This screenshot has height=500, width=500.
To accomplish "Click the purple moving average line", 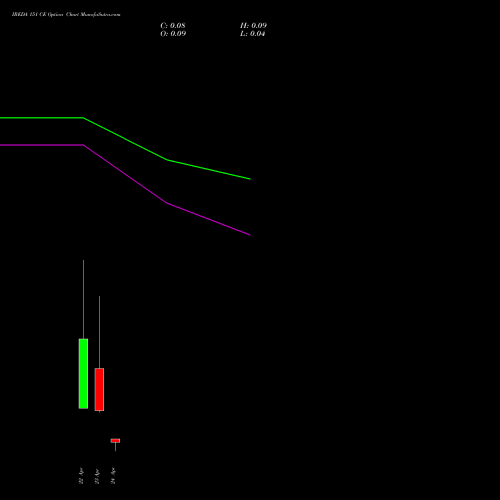I will click(x=125, y=174).
